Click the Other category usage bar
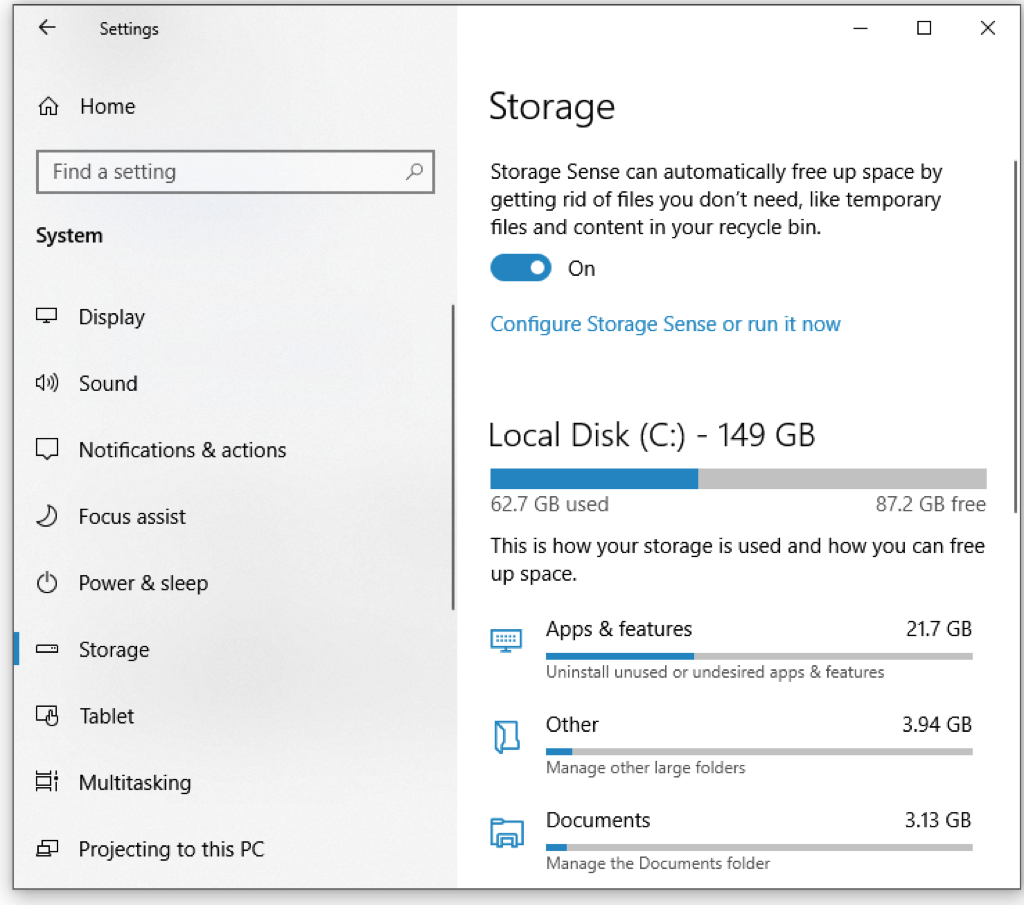The image size is (1024, 905). [759, 752]
